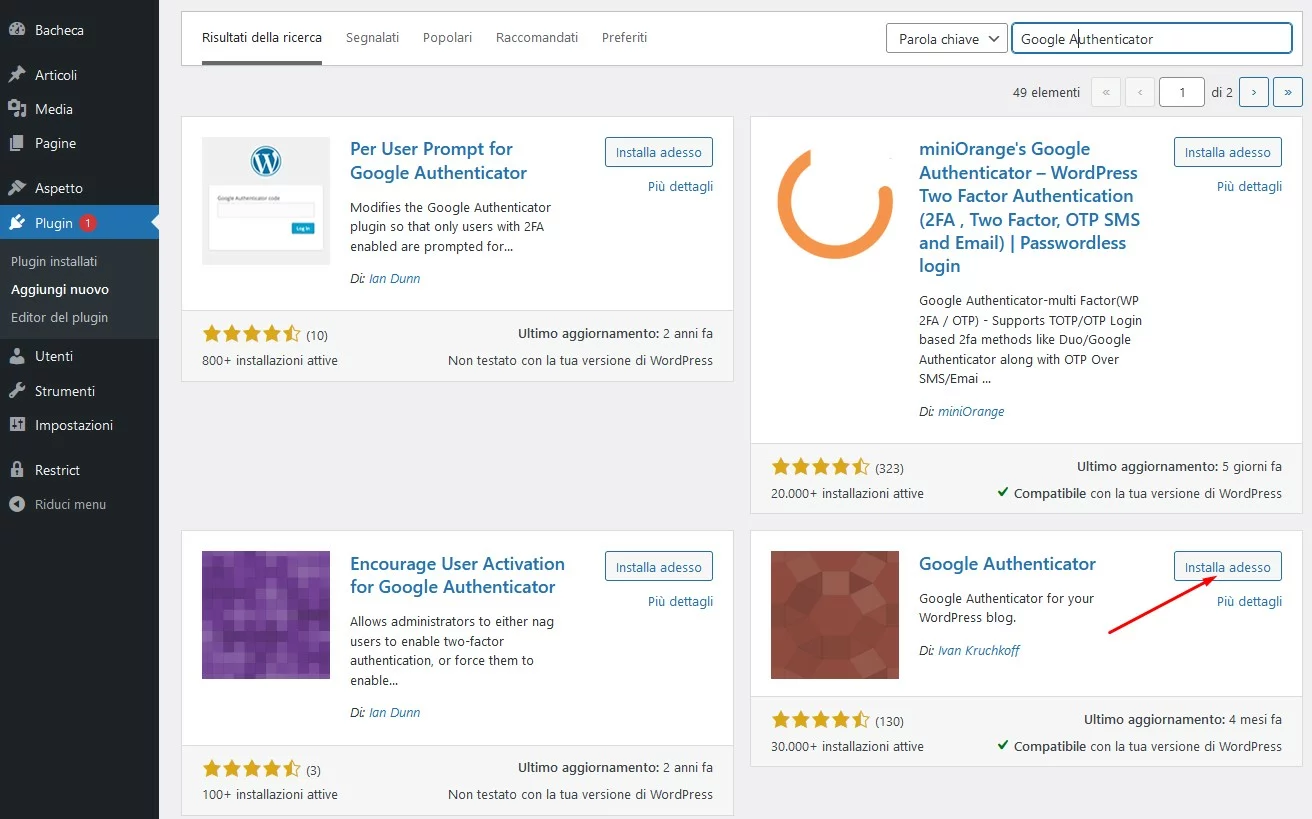Click the current page number field
Viewport: 1312px width, 819px height.
click(x=1182, y=92)
